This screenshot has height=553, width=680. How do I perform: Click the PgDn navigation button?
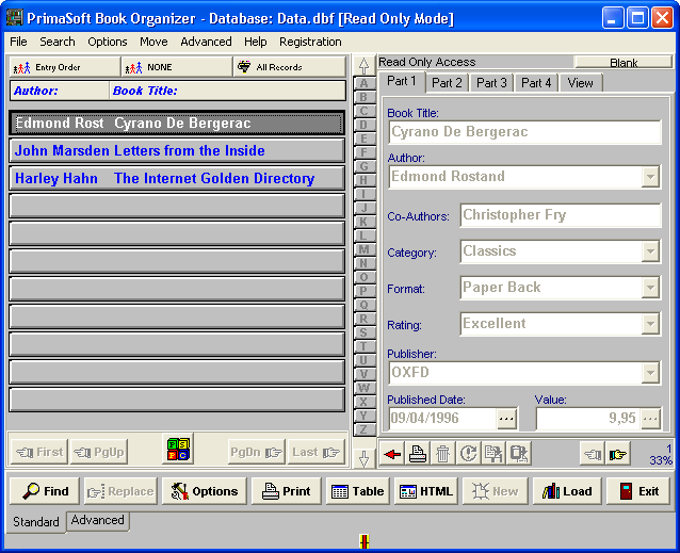[256, 452]
